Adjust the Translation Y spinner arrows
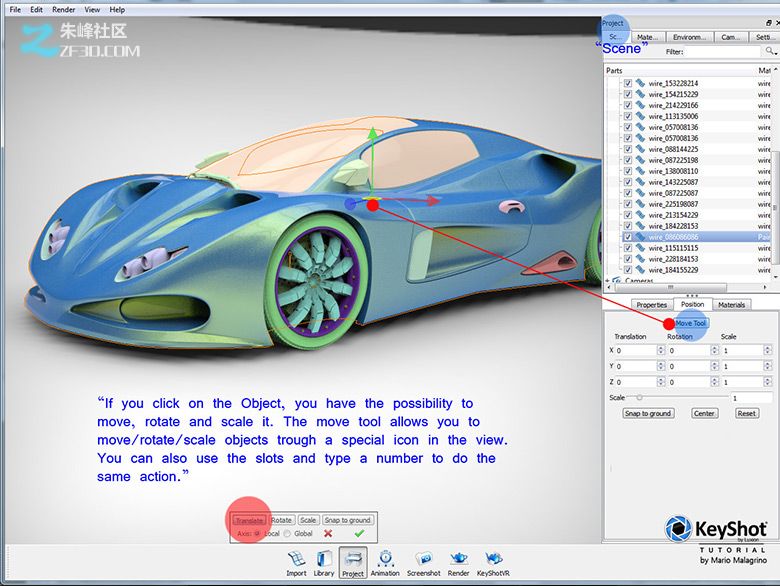Image resolution: width=780 pixels, height=586 pixels. click(x=661, y=366)
